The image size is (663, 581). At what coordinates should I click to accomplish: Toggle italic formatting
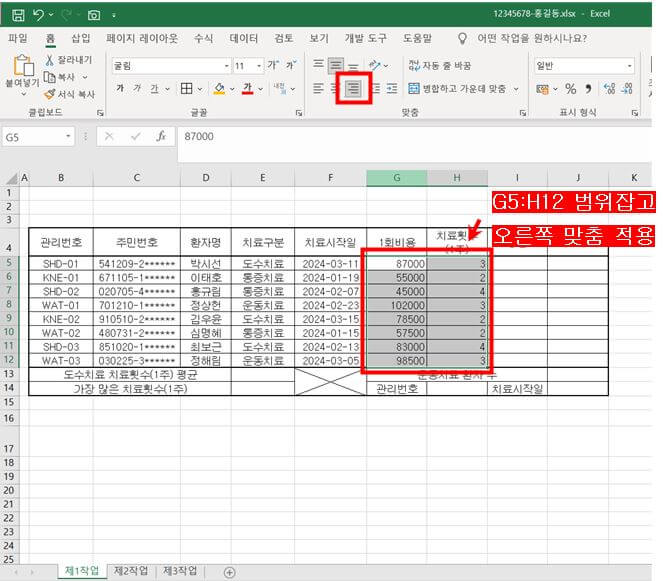click(x=137, y=88)
